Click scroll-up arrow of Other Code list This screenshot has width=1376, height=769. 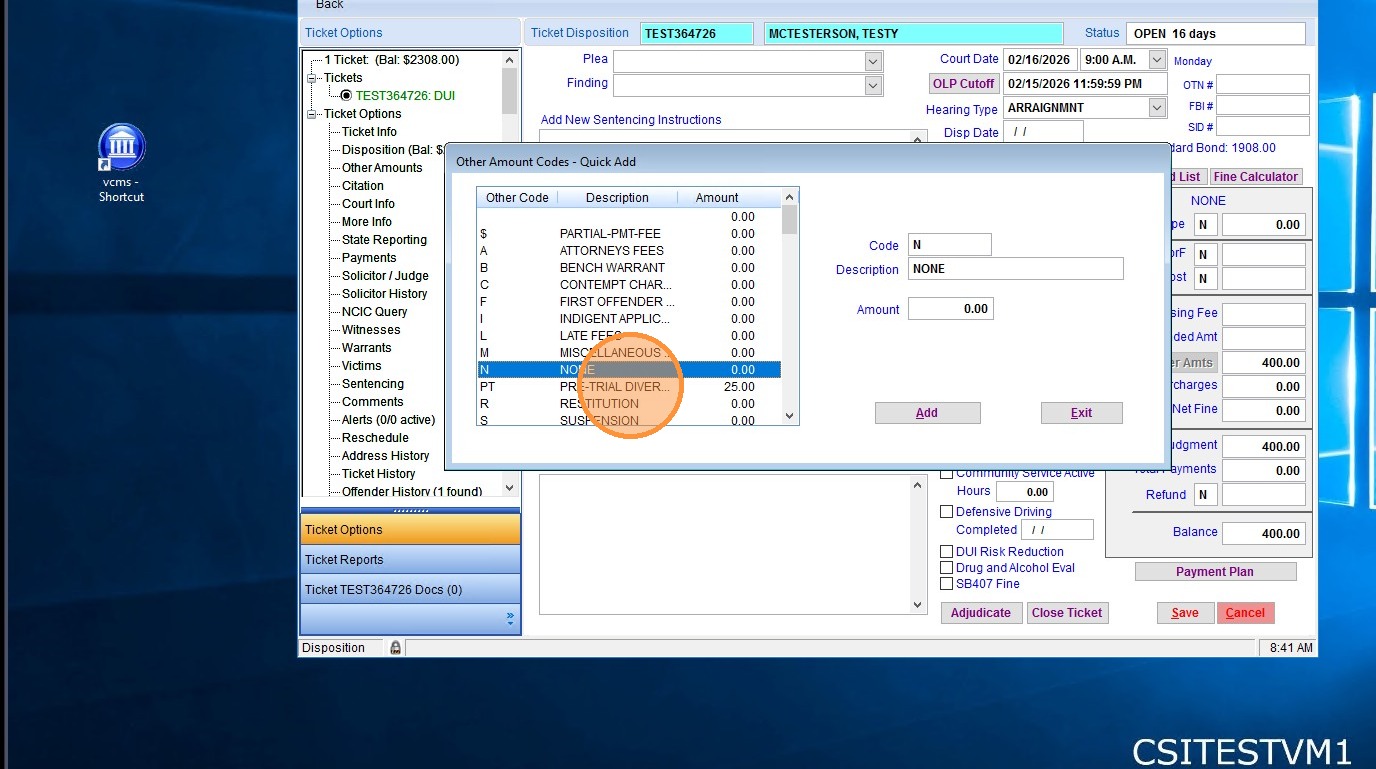click(x=789, y=198)
